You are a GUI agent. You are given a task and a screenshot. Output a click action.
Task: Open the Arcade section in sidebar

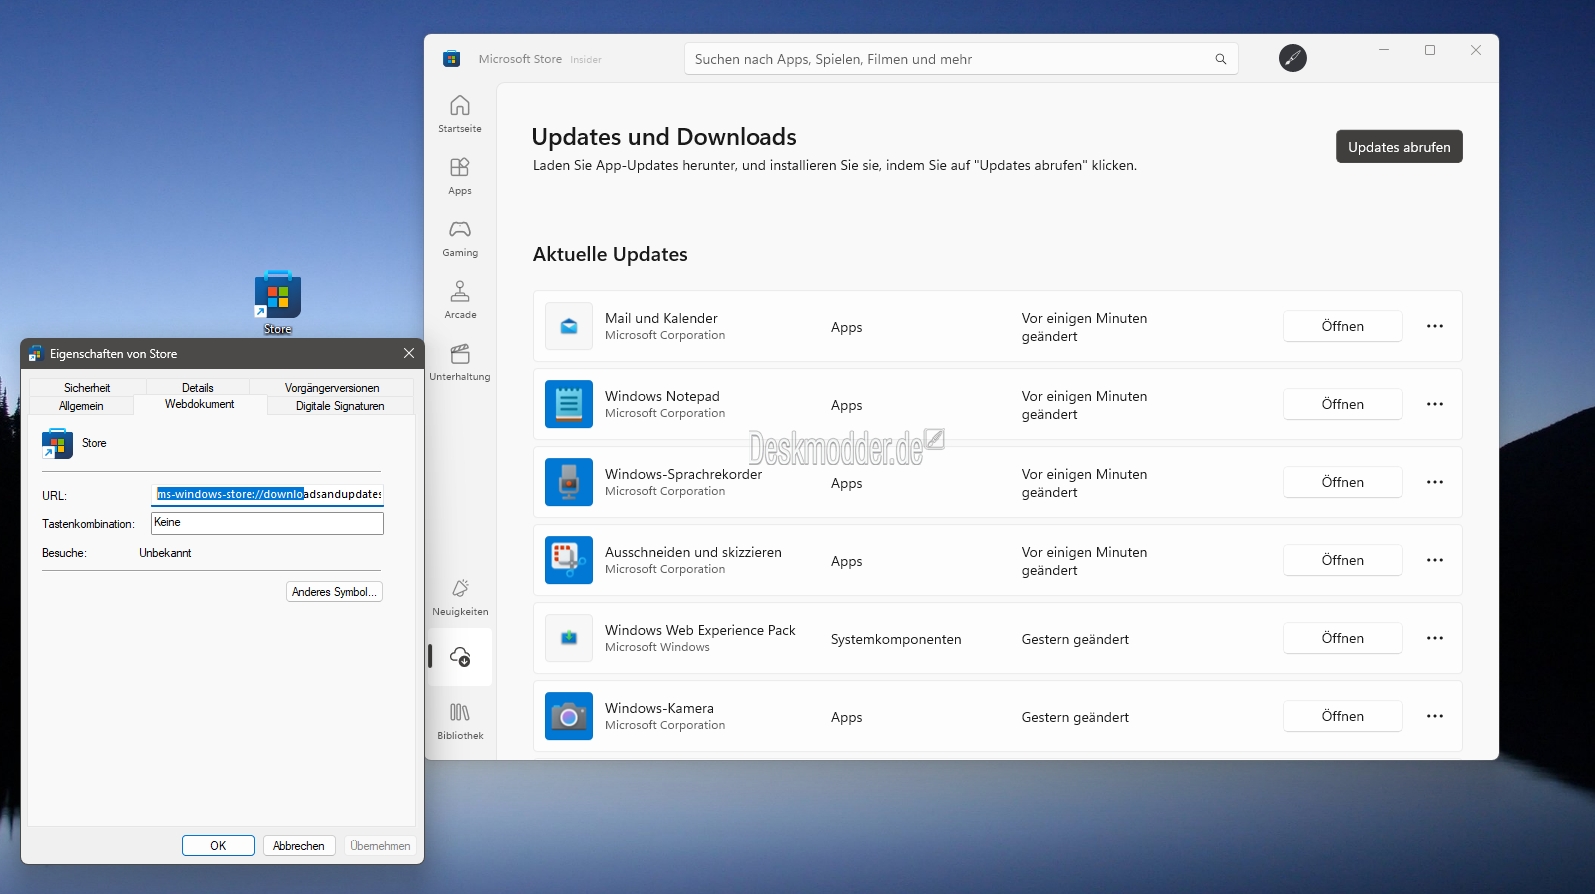[460, 300]
